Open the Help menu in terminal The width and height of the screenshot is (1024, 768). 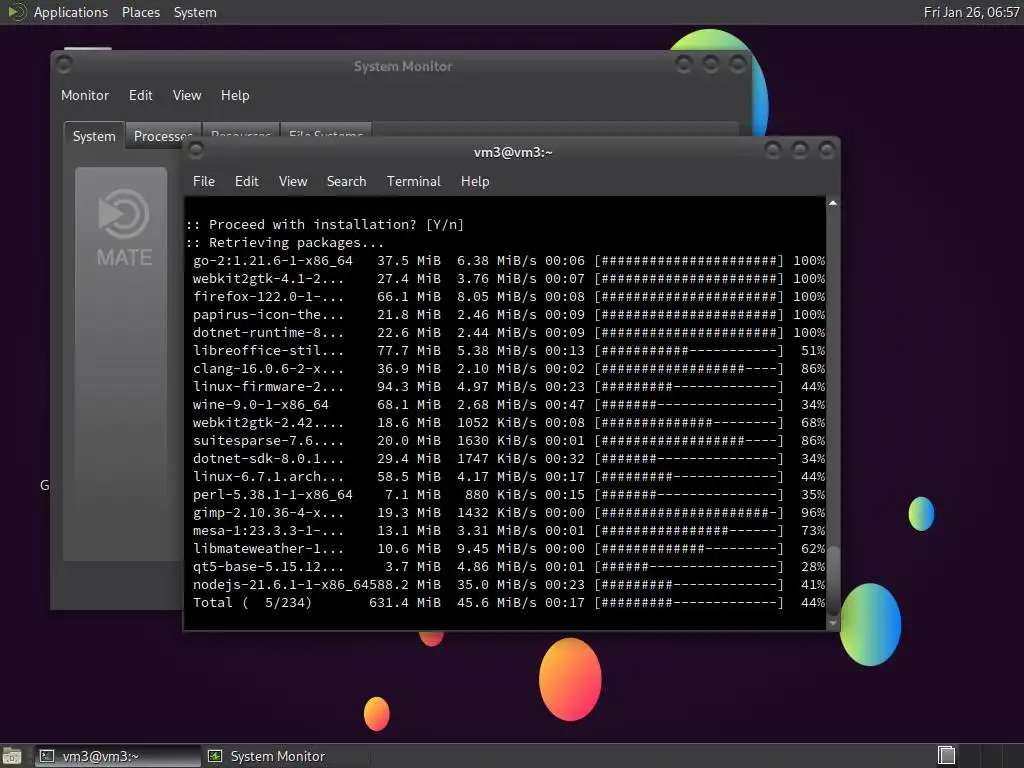tap(475, 182)
